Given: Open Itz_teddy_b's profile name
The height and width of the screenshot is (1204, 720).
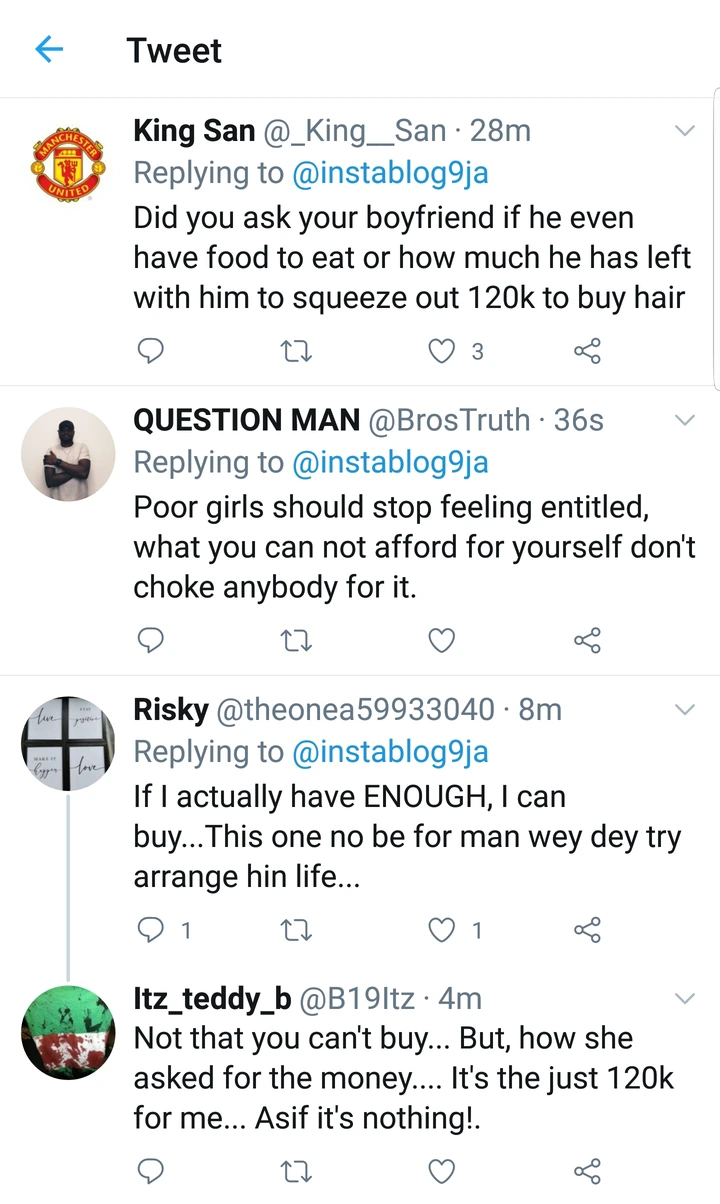Looking at the screenshot, I should pos(213,998).
